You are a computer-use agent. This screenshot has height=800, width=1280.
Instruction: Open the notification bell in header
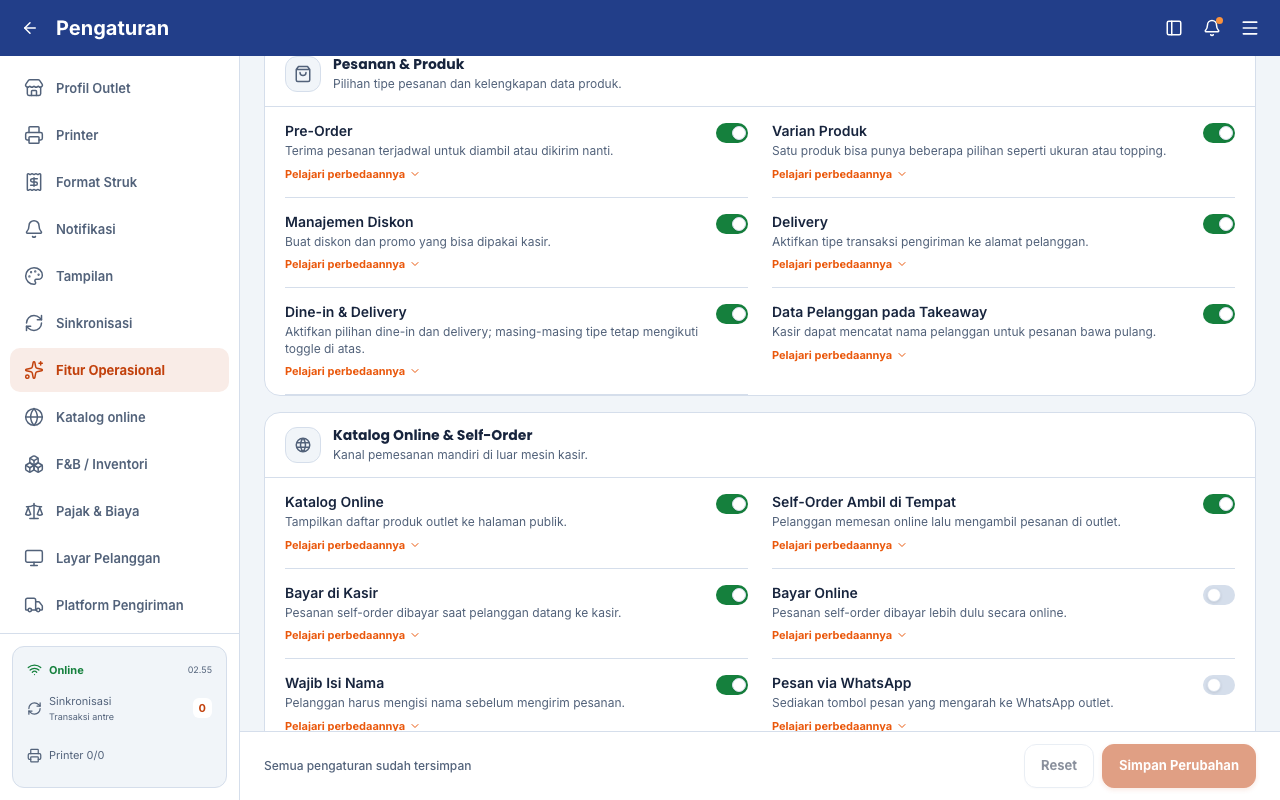pyautogui.click(x=1212, y=28)
